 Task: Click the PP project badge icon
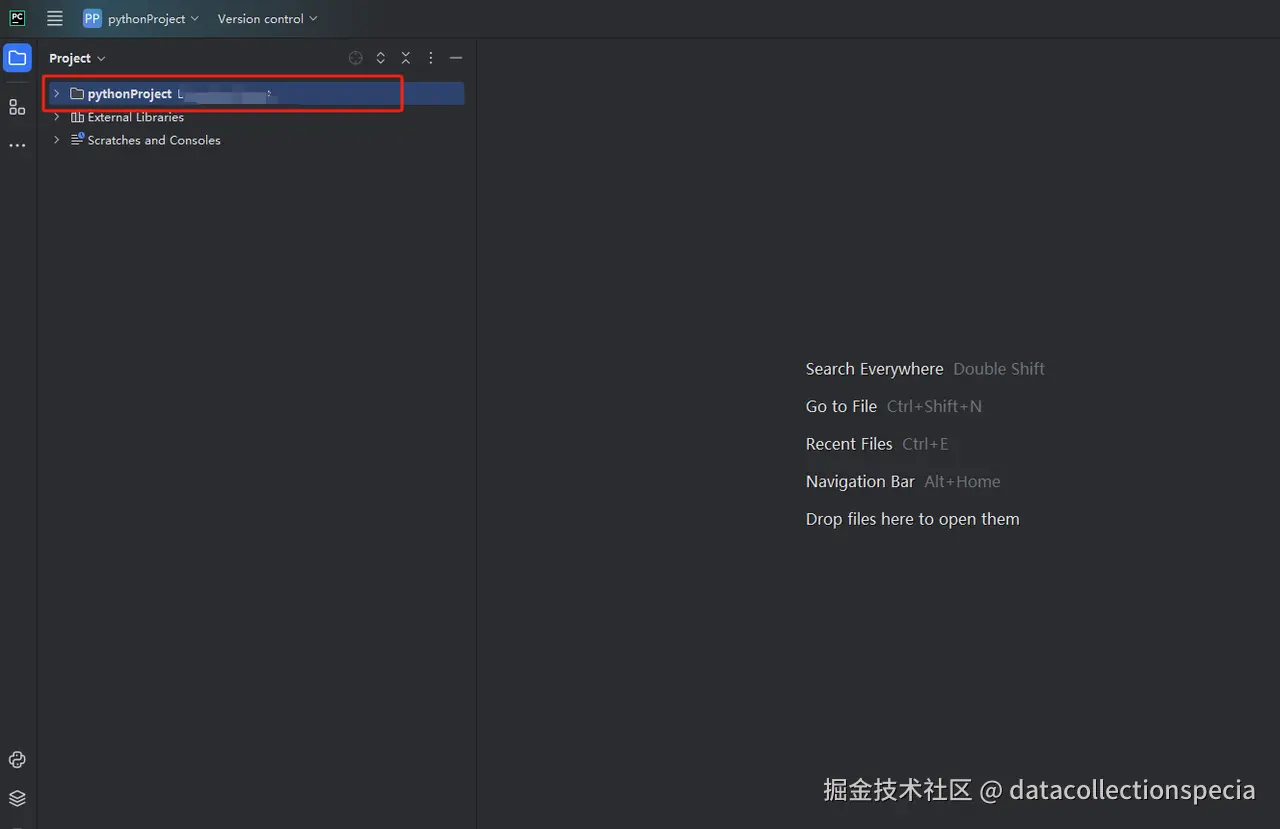click(x=92, y=18)
